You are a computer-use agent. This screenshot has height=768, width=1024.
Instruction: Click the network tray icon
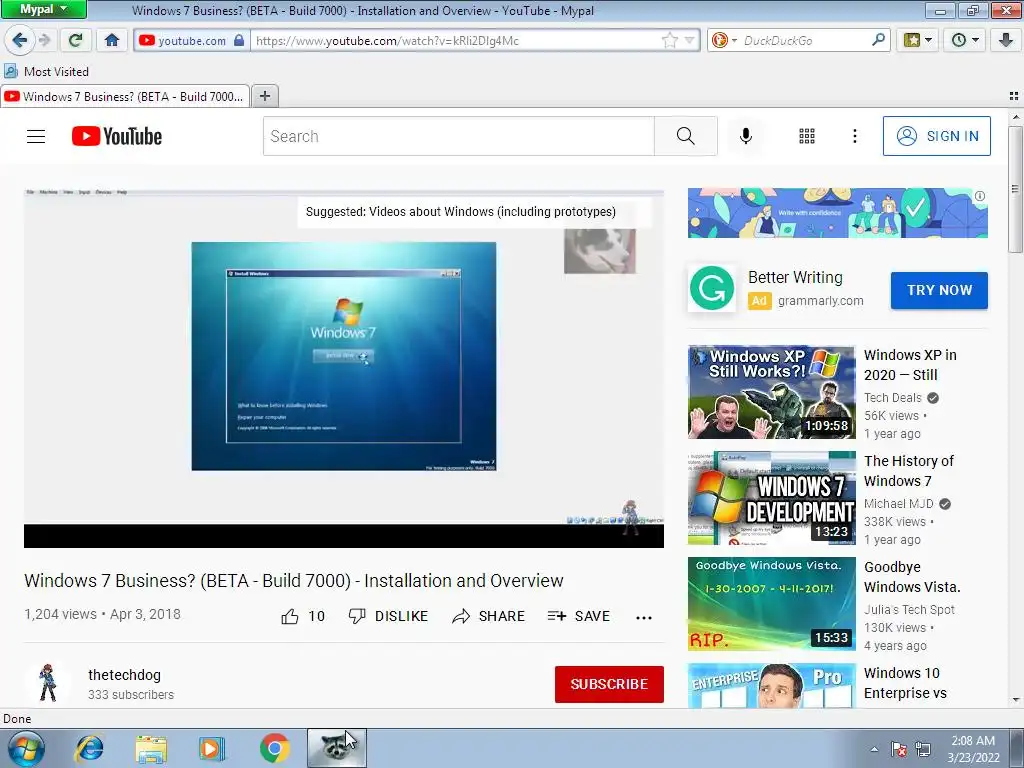923,749
